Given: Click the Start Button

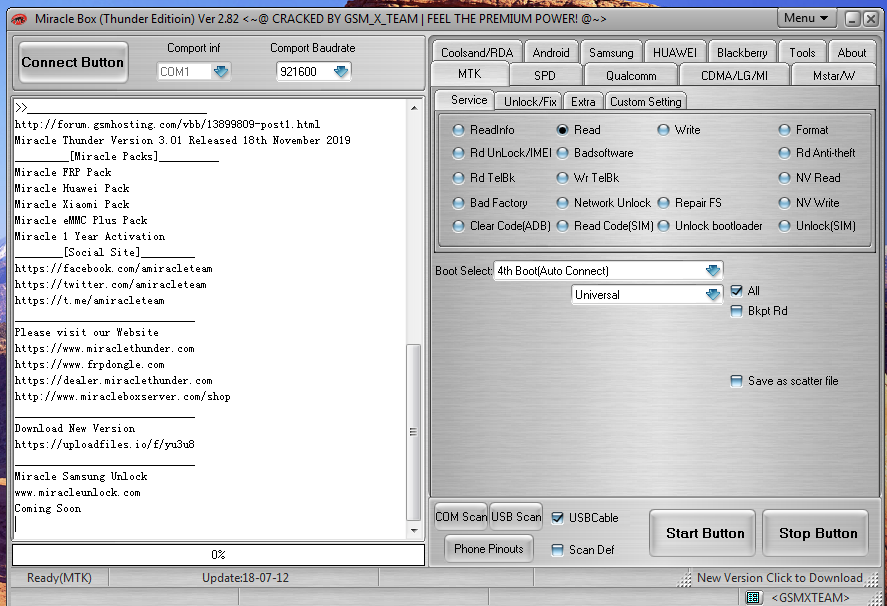Looking at the screenshot, I should pos(705,533).
